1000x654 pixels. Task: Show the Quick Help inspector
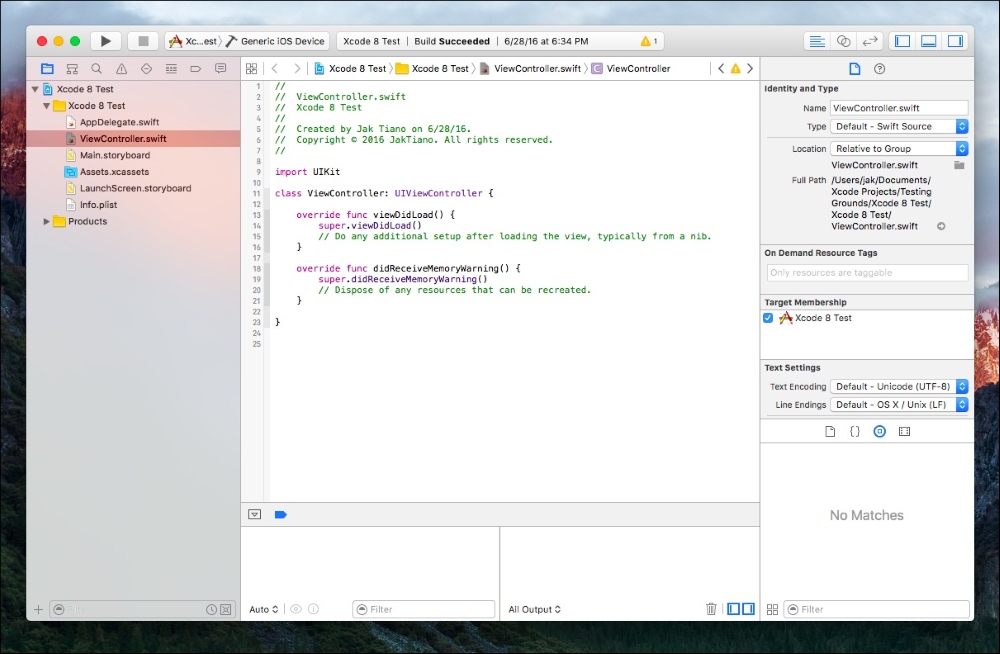click(x=879, y=68)
